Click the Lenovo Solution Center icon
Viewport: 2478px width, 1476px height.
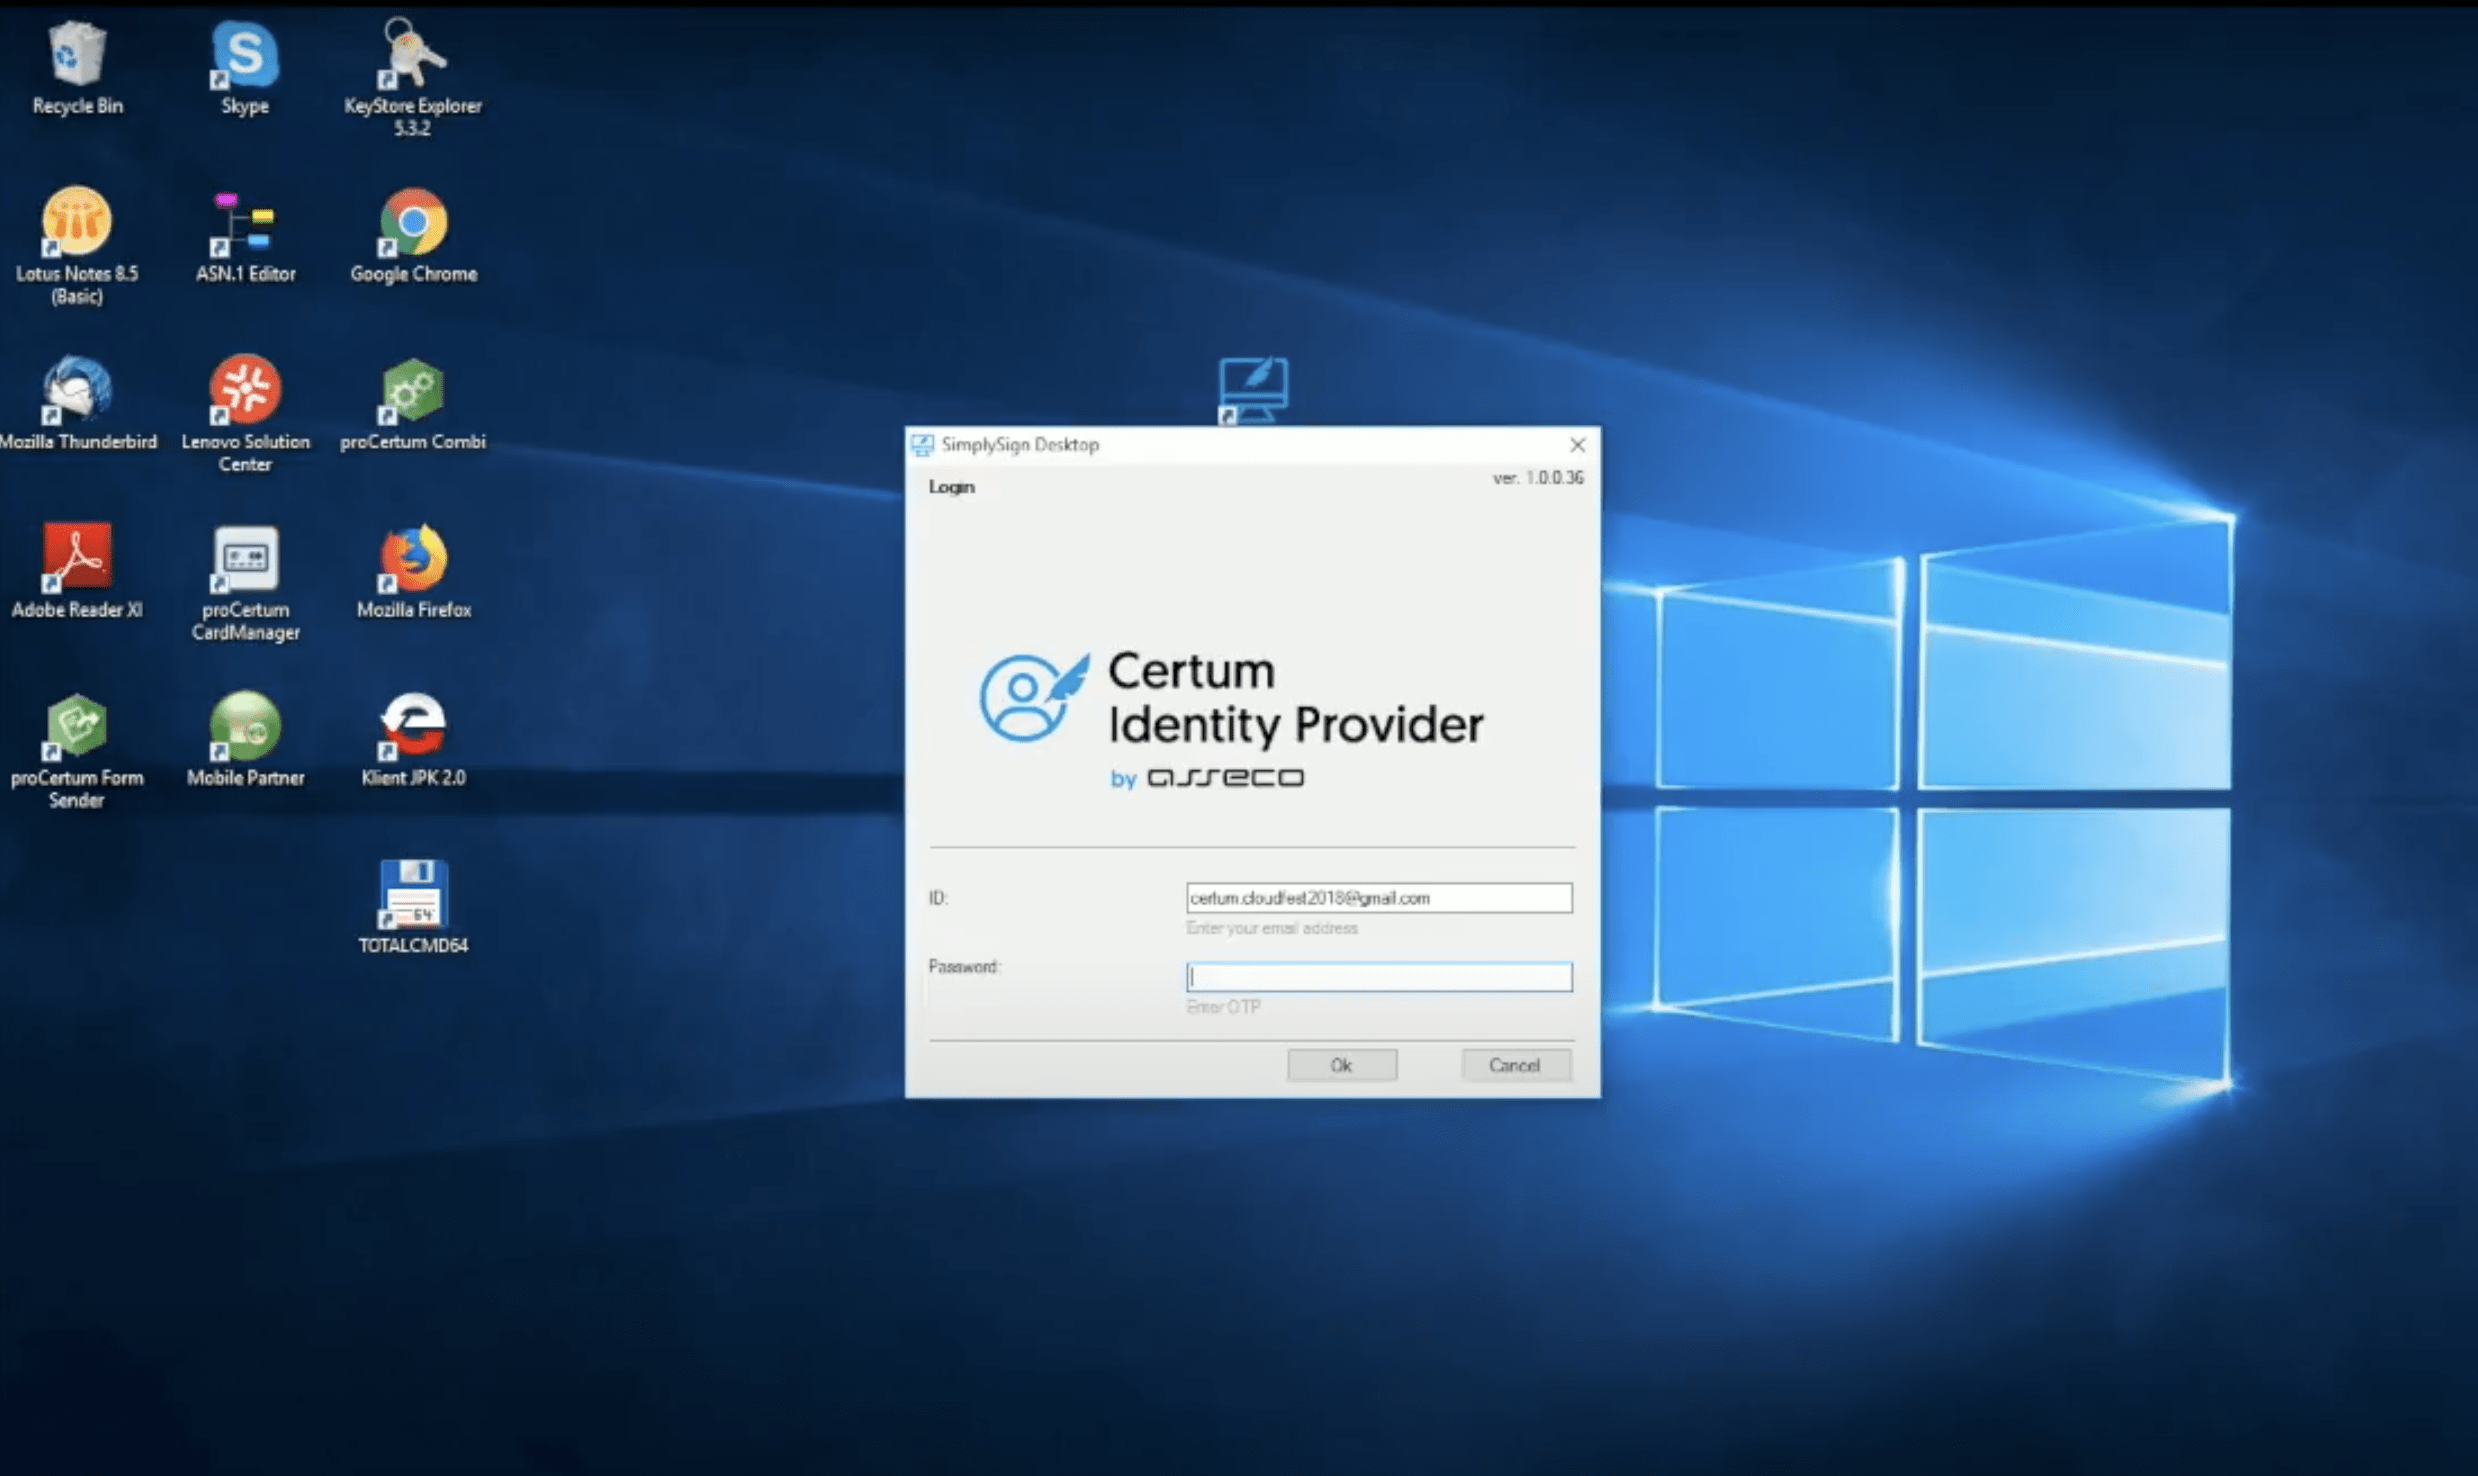[x=245, y=413]
